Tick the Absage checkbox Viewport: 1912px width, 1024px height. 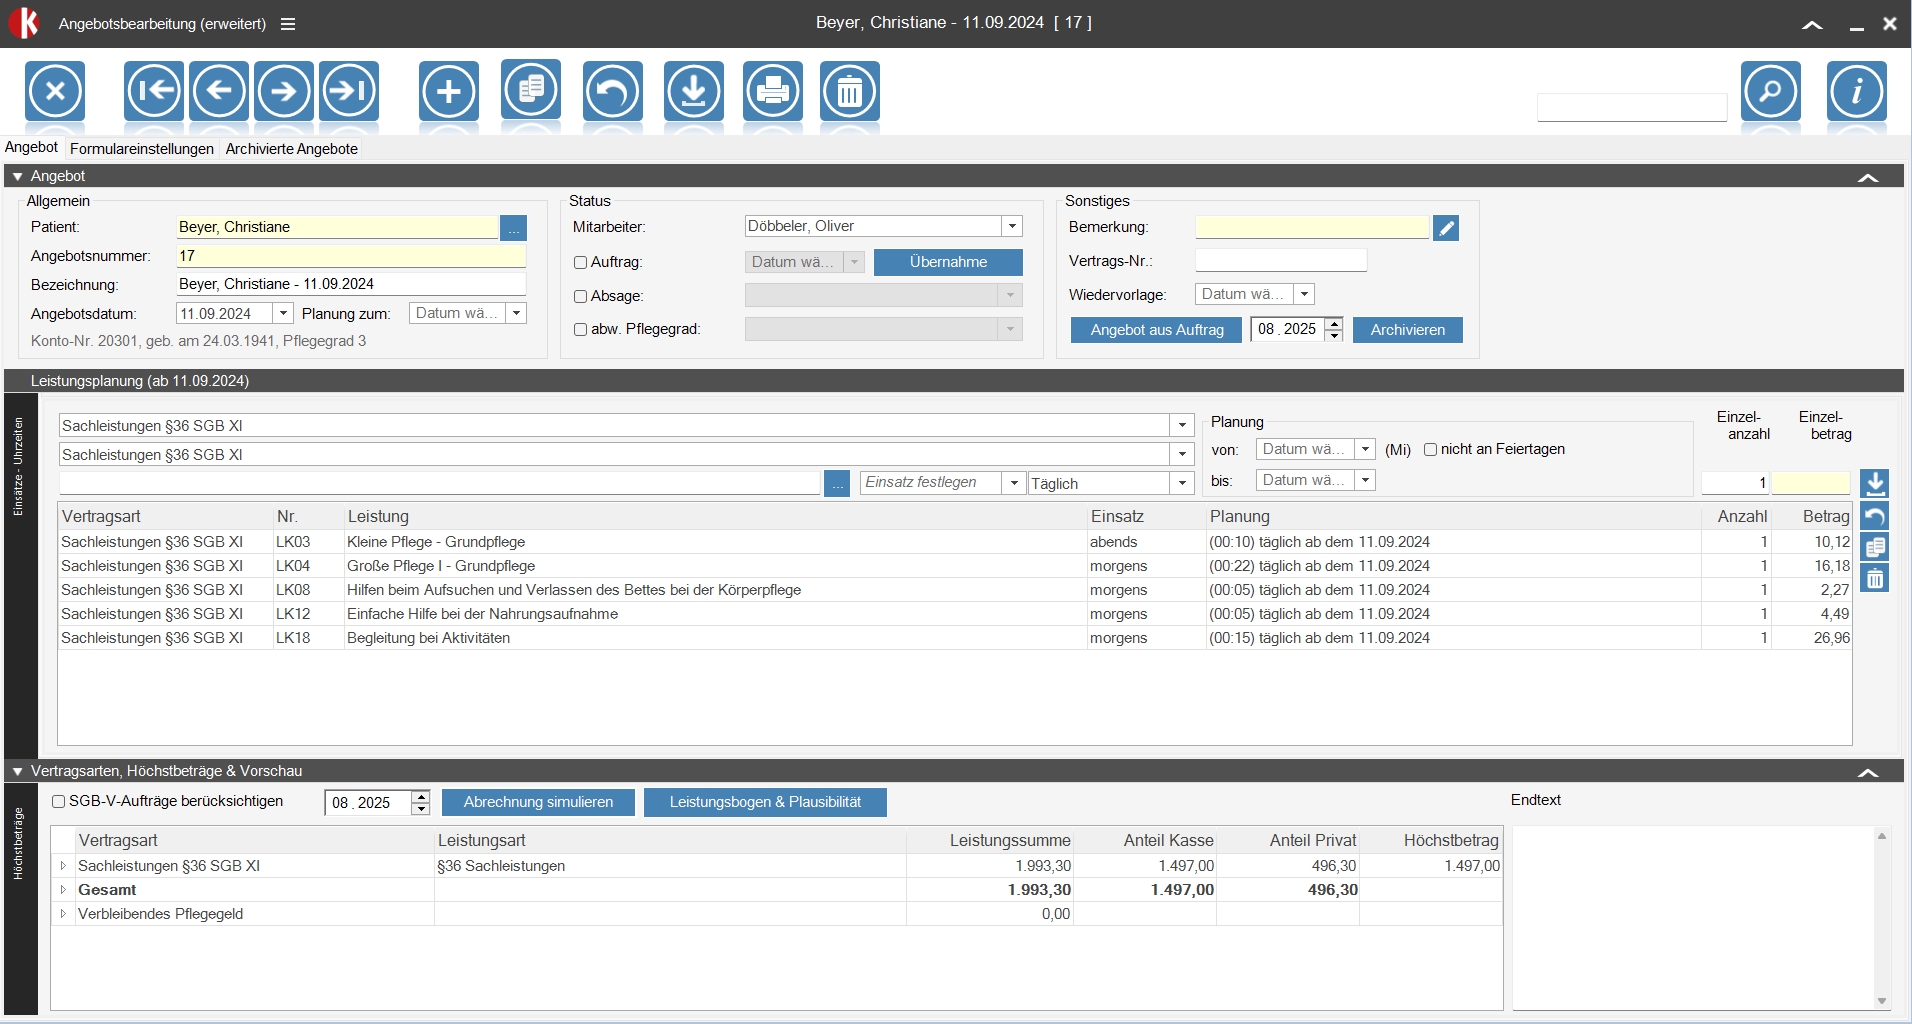580,297
